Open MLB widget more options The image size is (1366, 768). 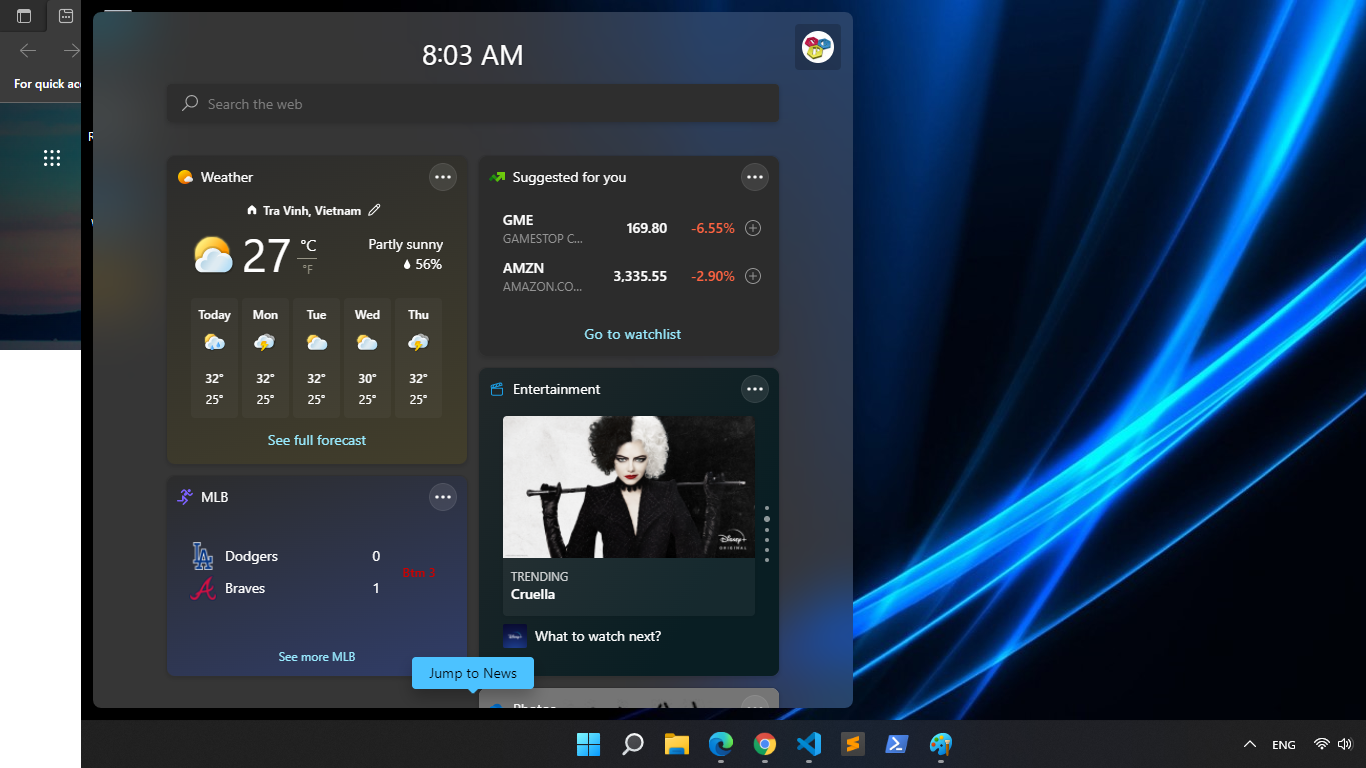443,497
